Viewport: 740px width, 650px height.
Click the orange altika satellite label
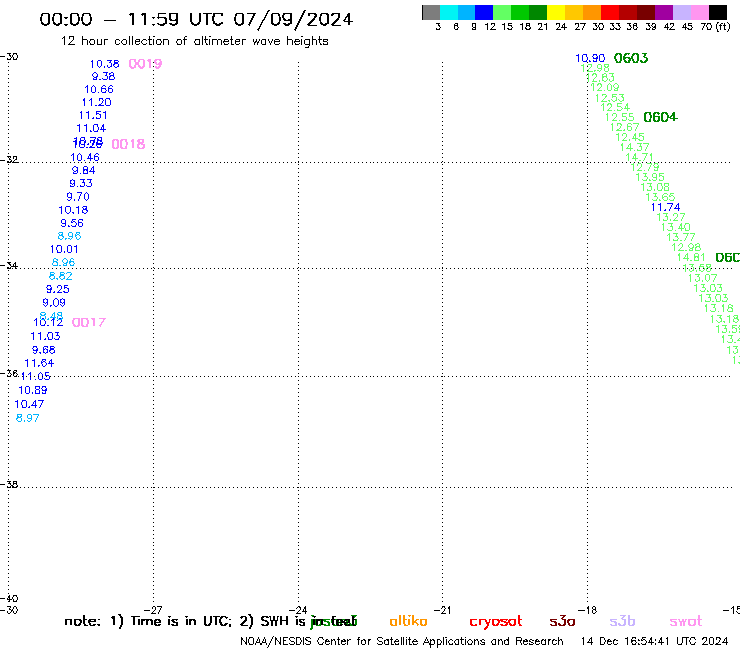(x=408, y=621)
